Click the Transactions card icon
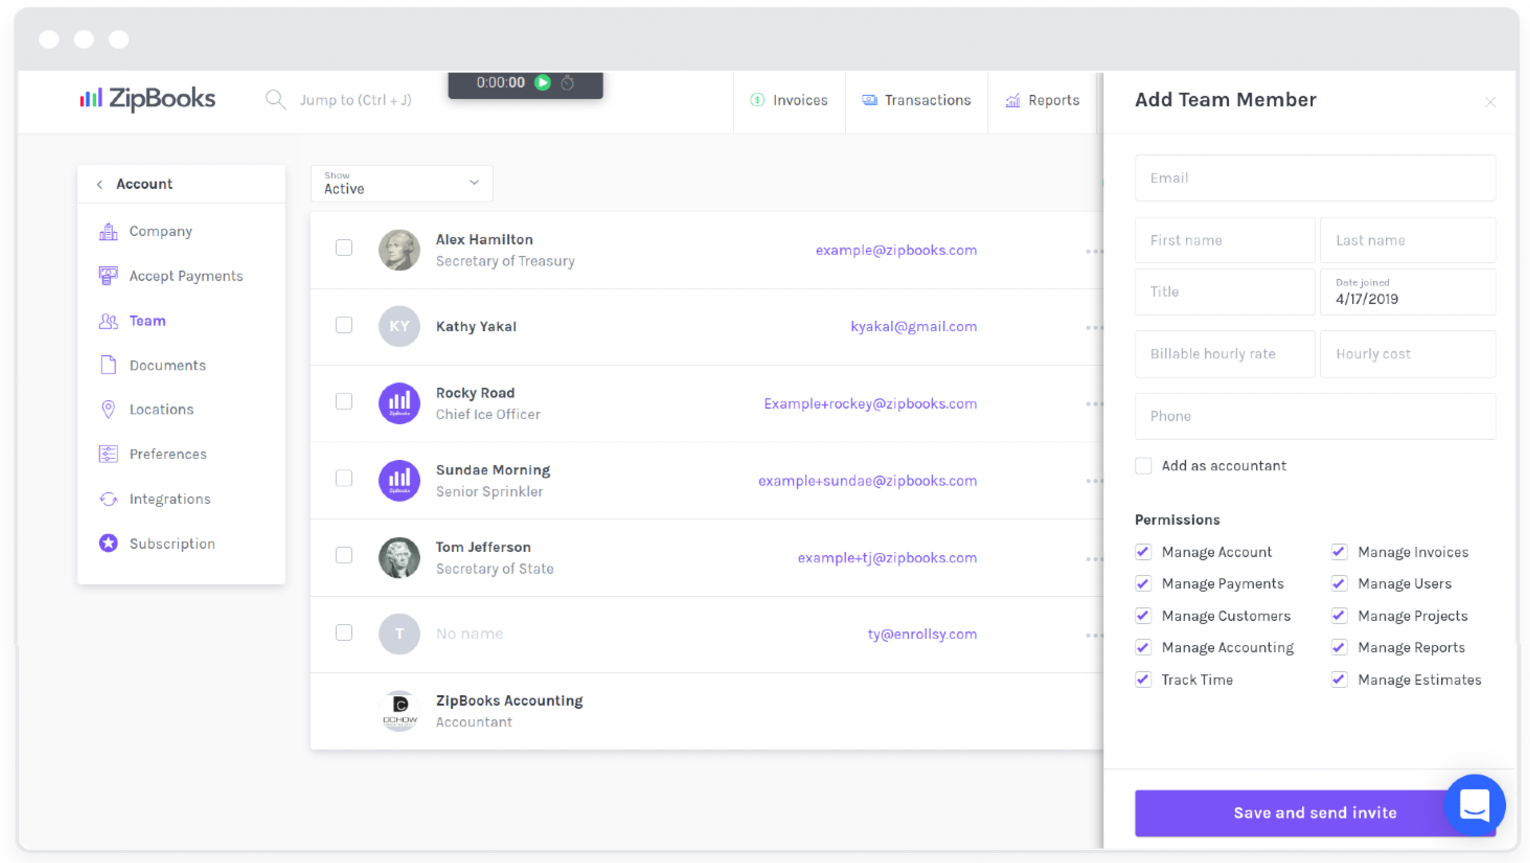The height and width of the screenshot is (863, 1530). click(x=870, y=100)
